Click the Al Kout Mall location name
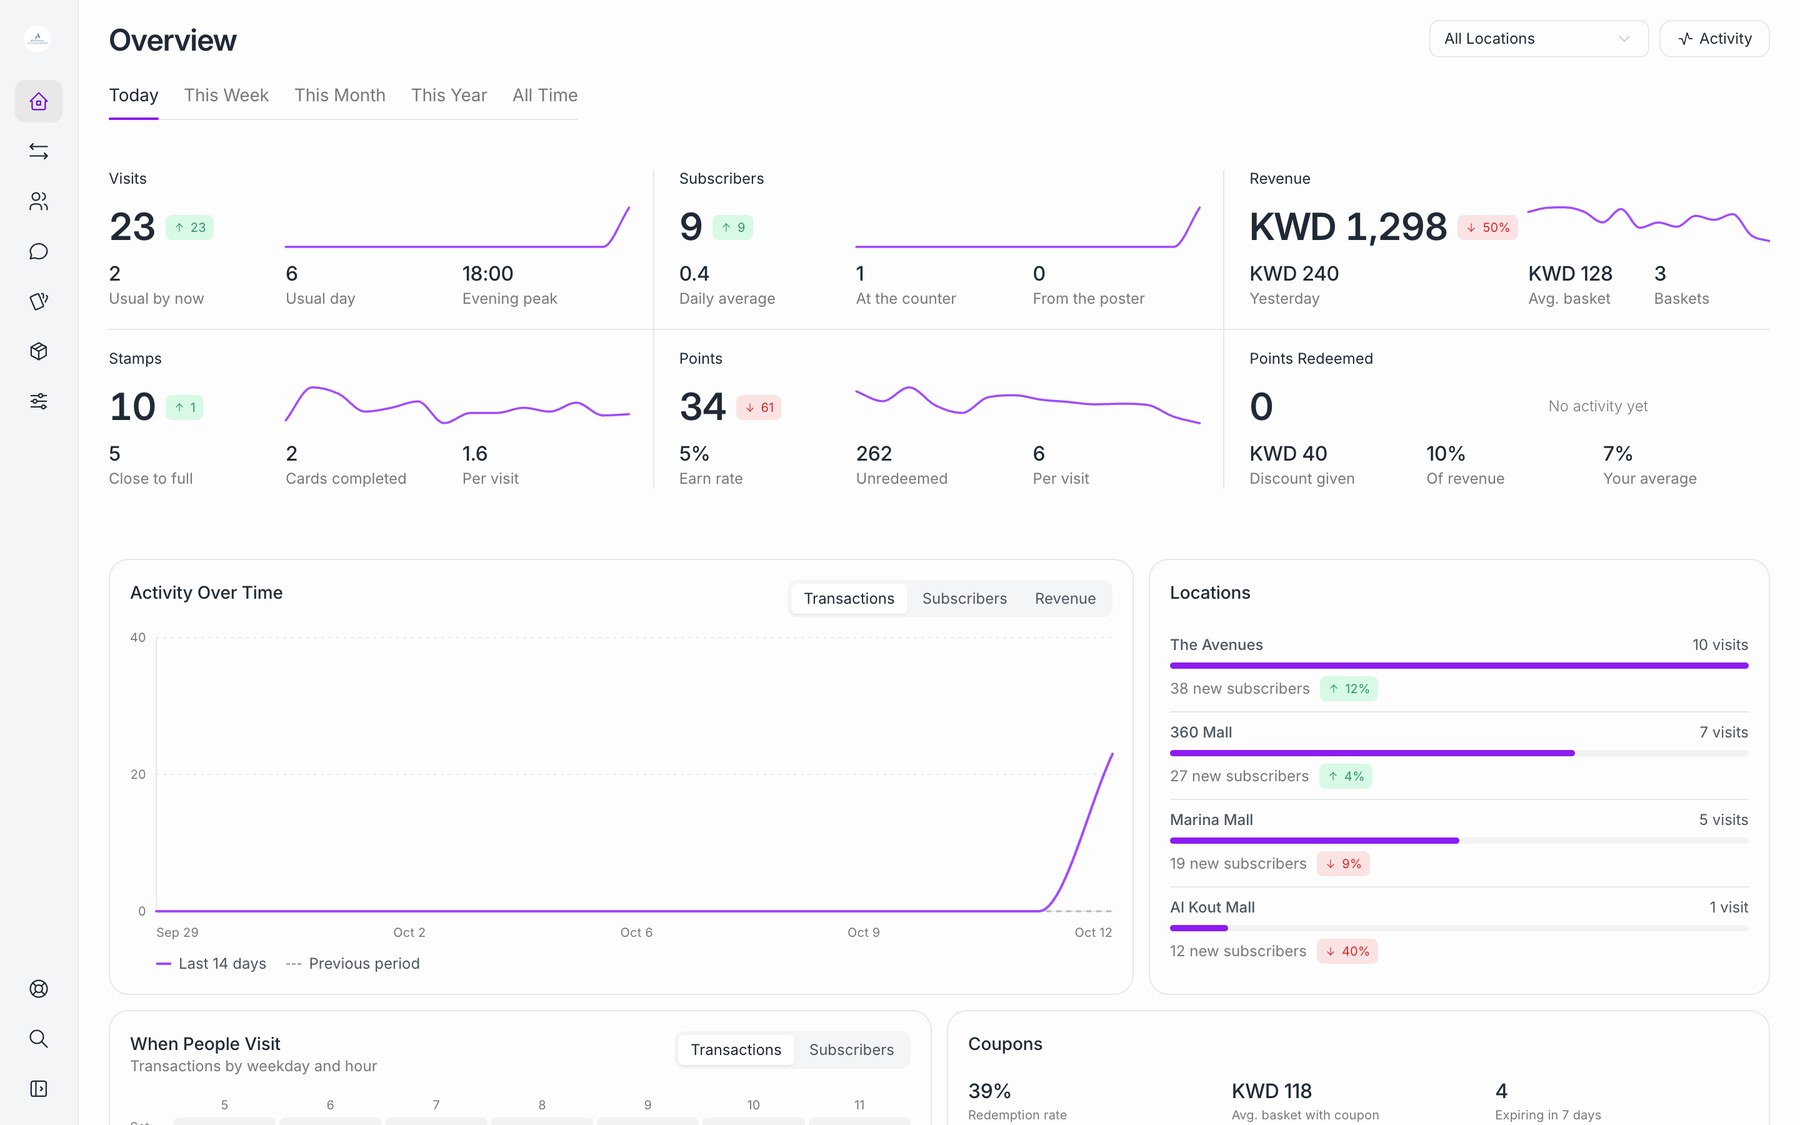 coord(1212,908)
